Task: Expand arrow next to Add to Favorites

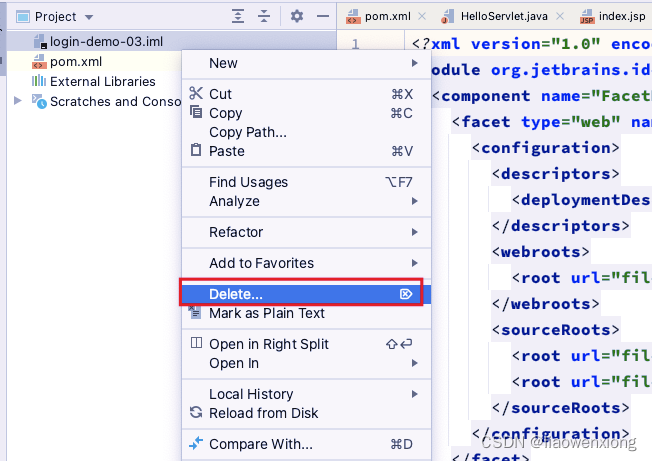Action: pos(414,263)
